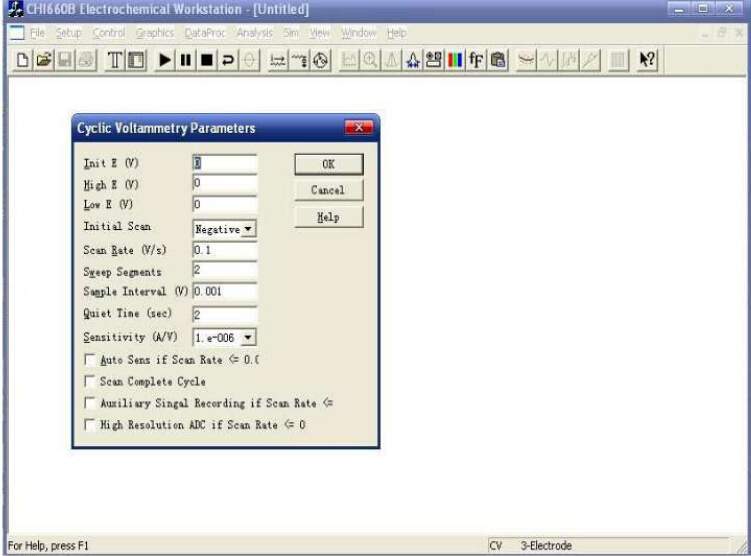
Task: Click the CV text in status bar
Action: click(496, 545)
